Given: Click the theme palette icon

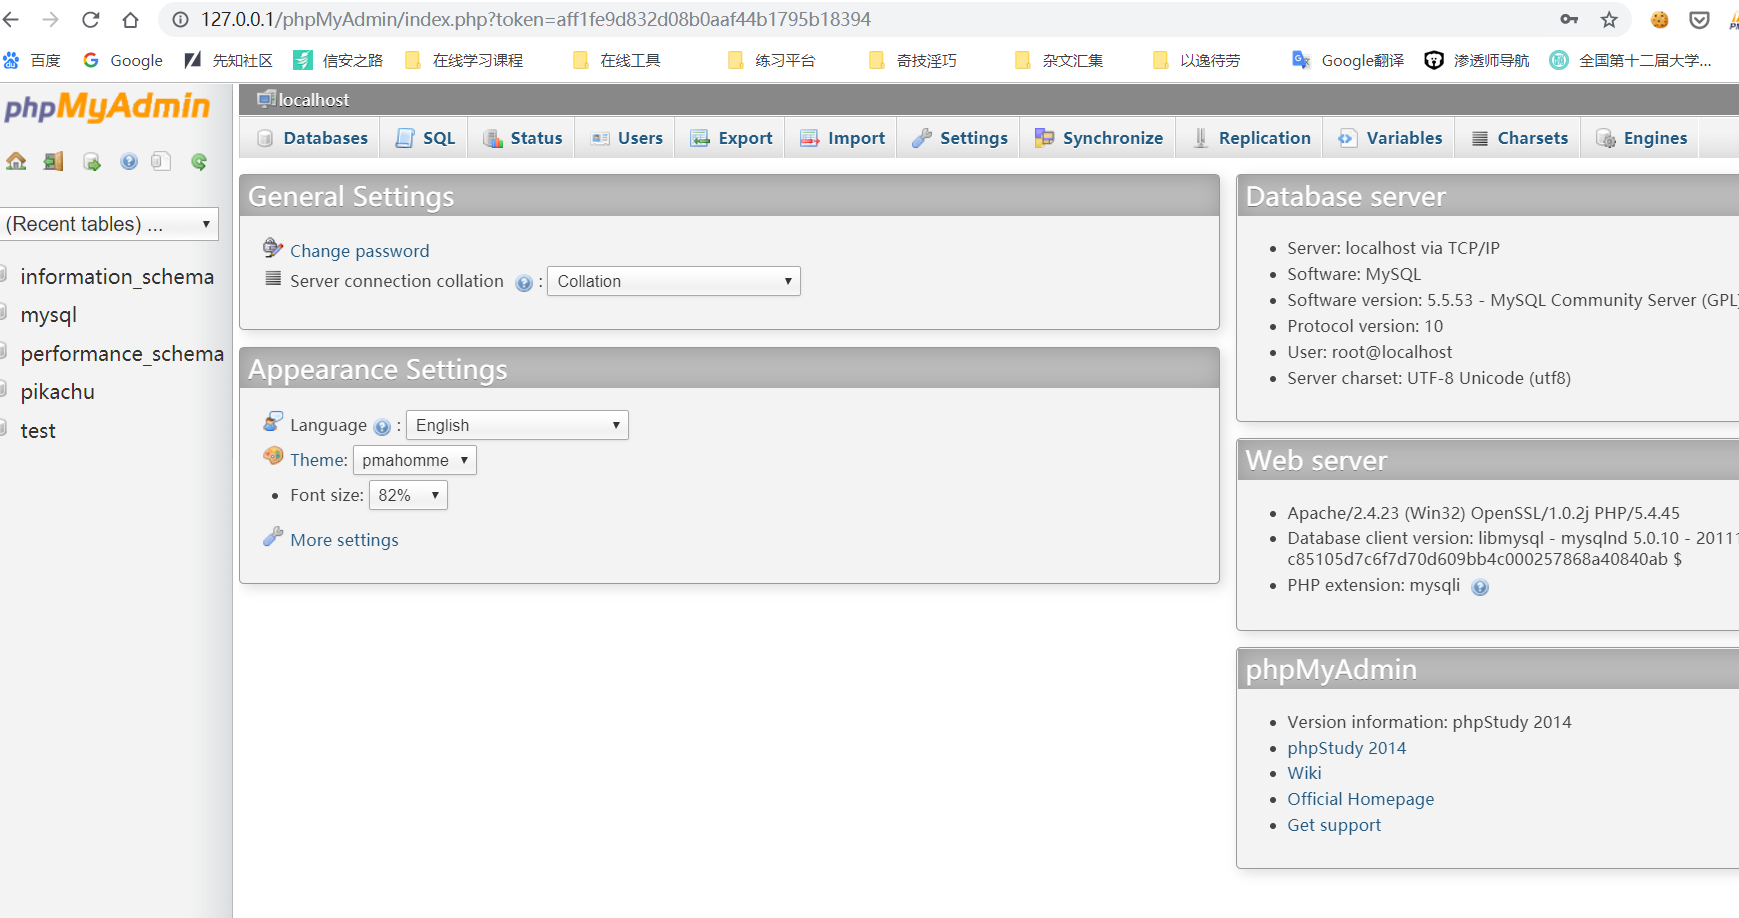Looking at the screenshot, I should [x=274, y=456].
